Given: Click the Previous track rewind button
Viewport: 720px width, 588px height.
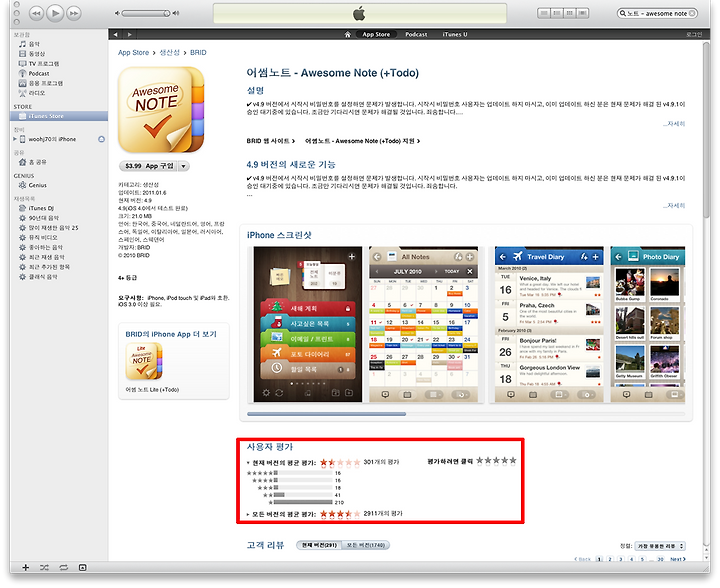Looking at the screenshot, I should [36, 13].
